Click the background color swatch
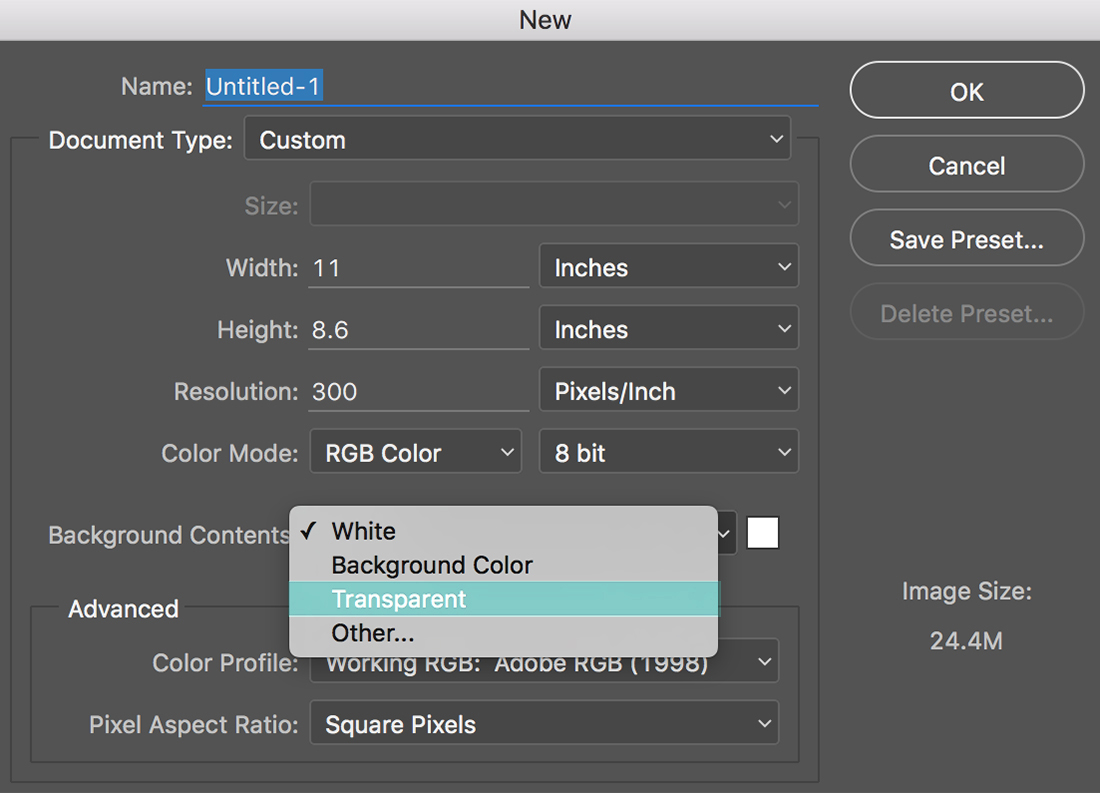The image size is (1100, 793). pos(763,533)
